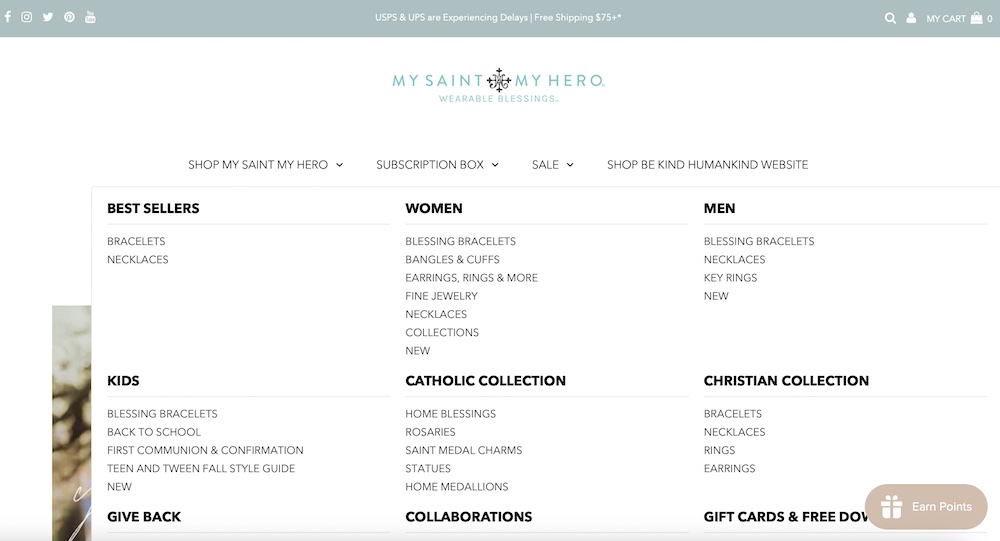Image resolution: width=1000 pixels, height=541 pixels.
Task: Open Bracelets under Christian Collection
Action: click(x=733, y=413)
